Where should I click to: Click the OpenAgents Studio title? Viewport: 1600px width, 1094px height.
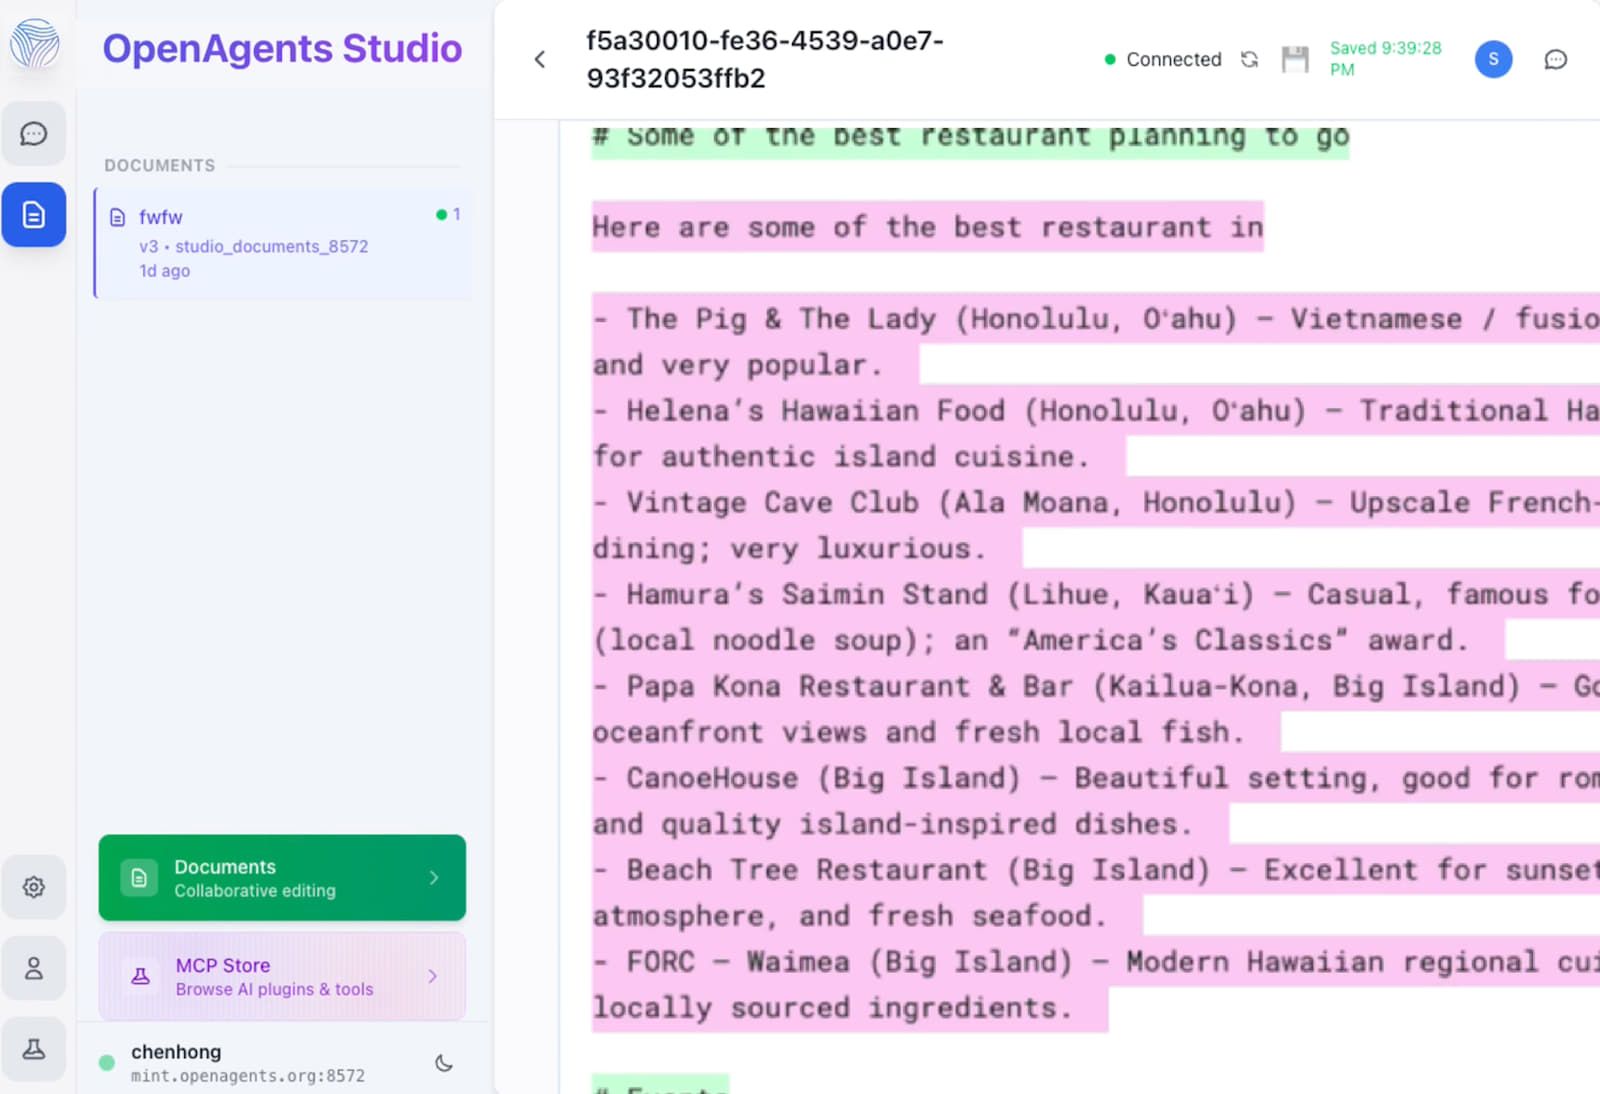point(282,48)
